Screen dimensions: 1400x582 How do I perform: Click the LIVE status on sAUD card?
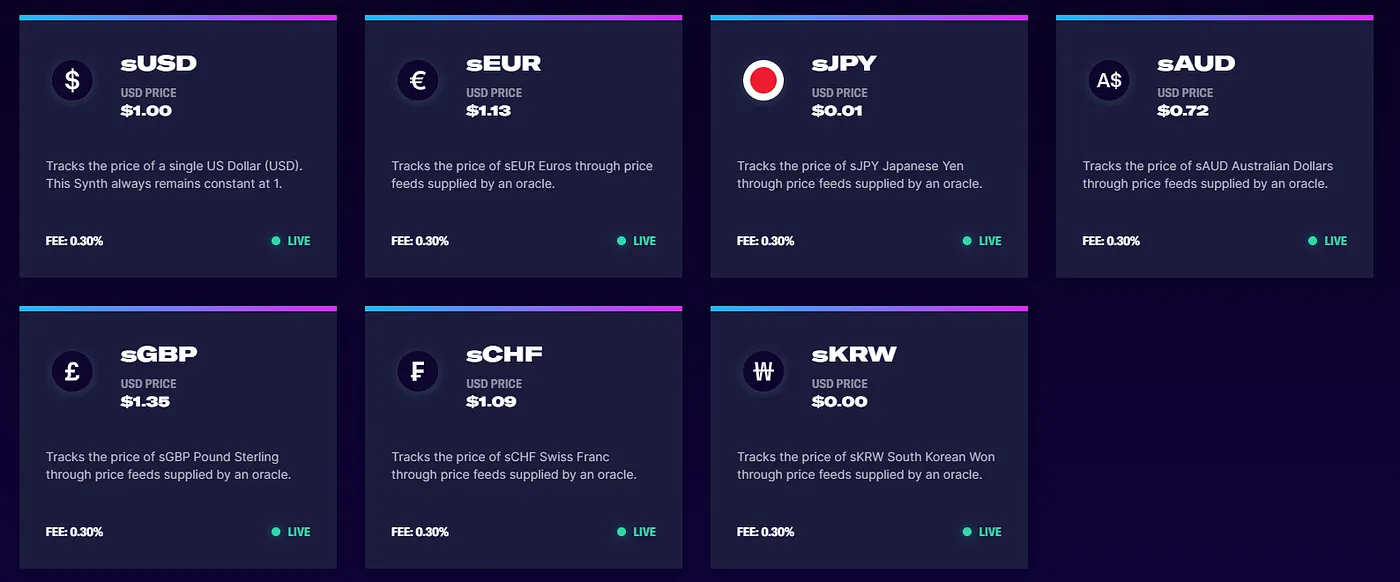coord(1327,241)
